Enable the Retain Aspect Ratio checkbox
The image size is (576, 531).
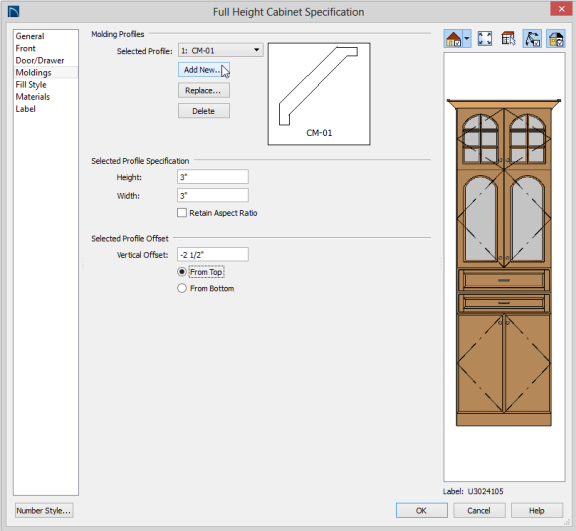182,213
